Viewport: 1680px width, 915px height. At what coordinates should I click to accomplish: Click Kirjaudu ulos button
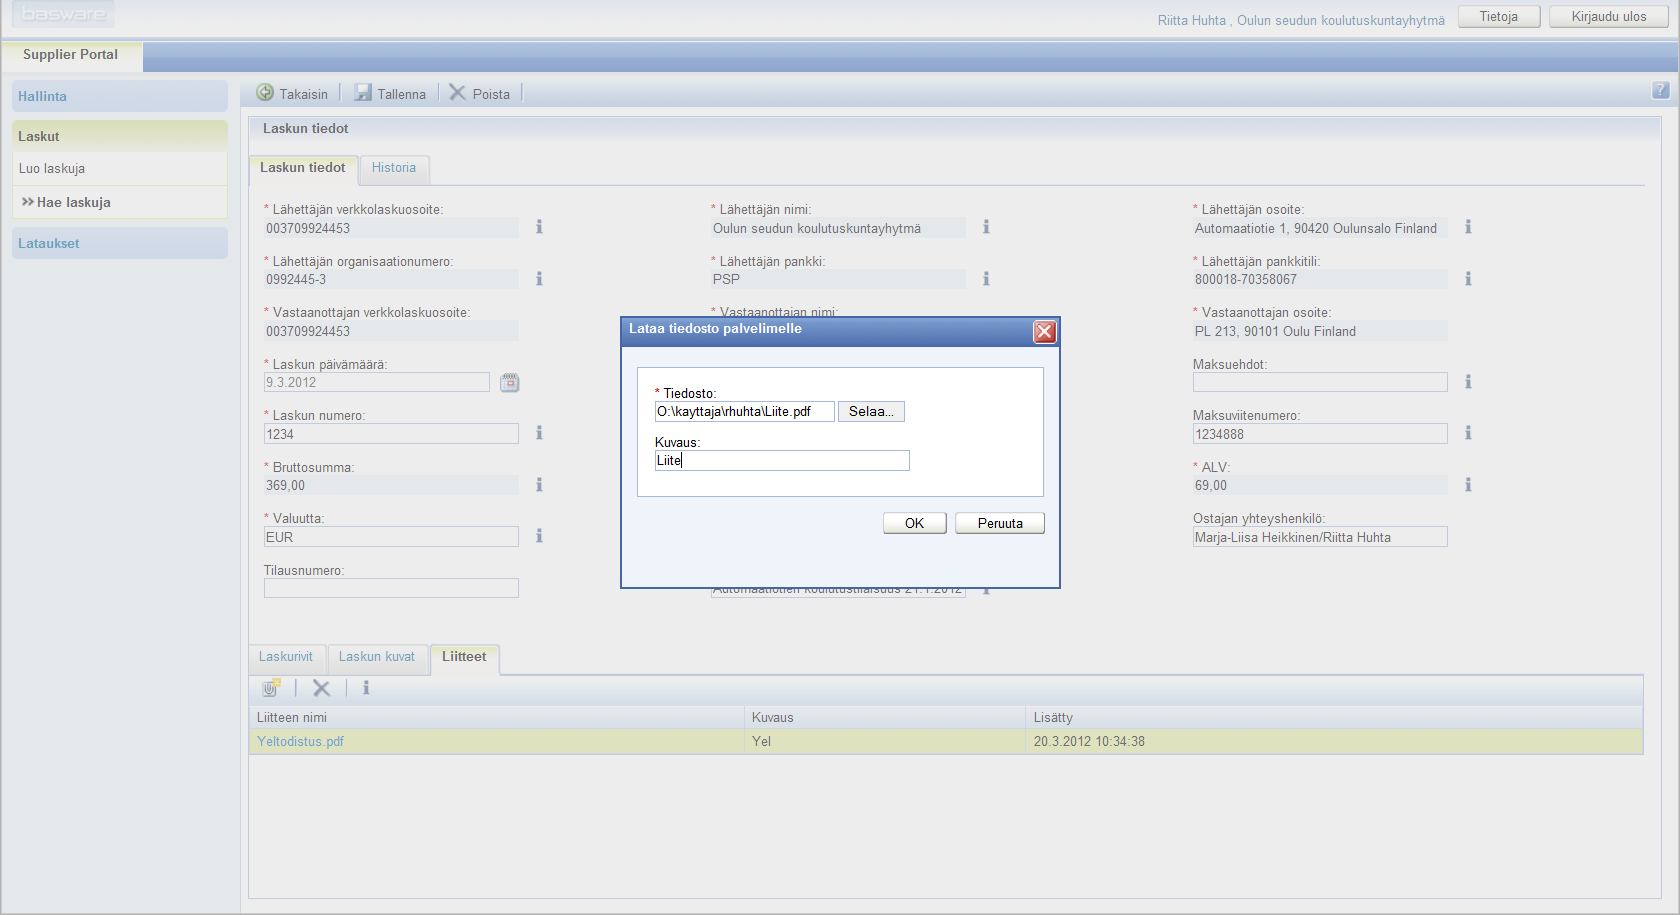[x=1609, y=17]
